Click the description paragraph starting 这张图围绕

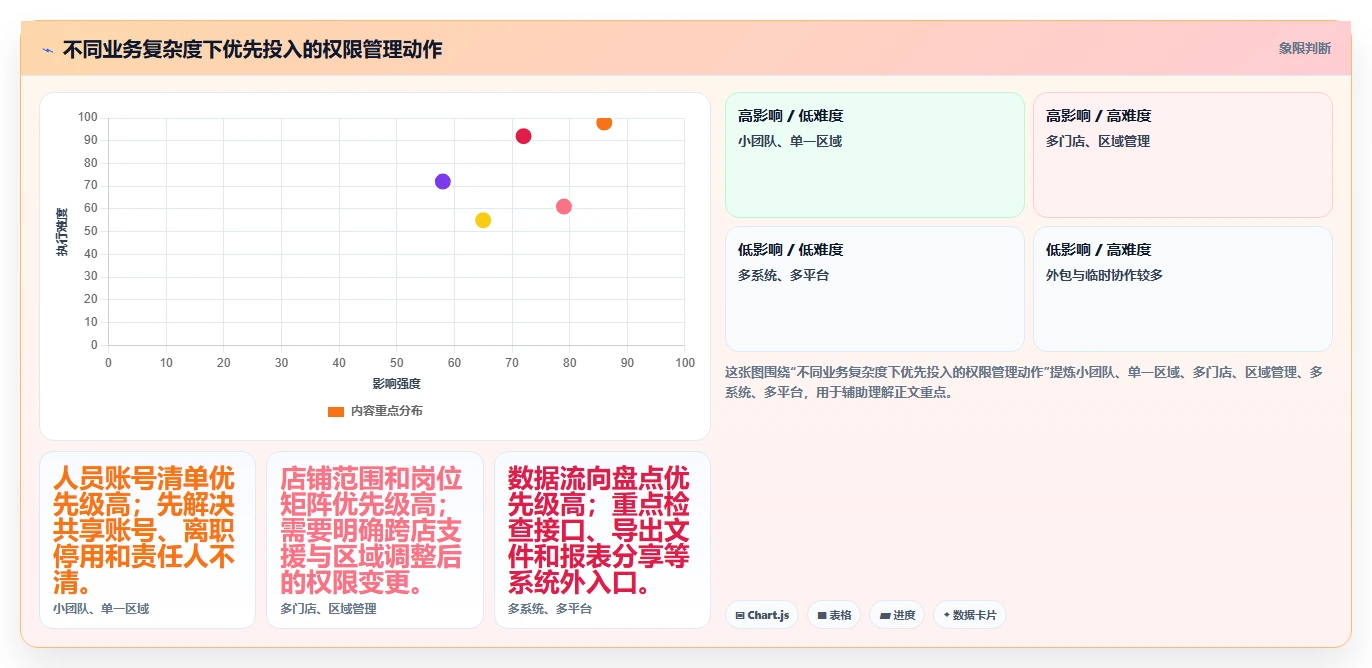(x=1025, y=382)
